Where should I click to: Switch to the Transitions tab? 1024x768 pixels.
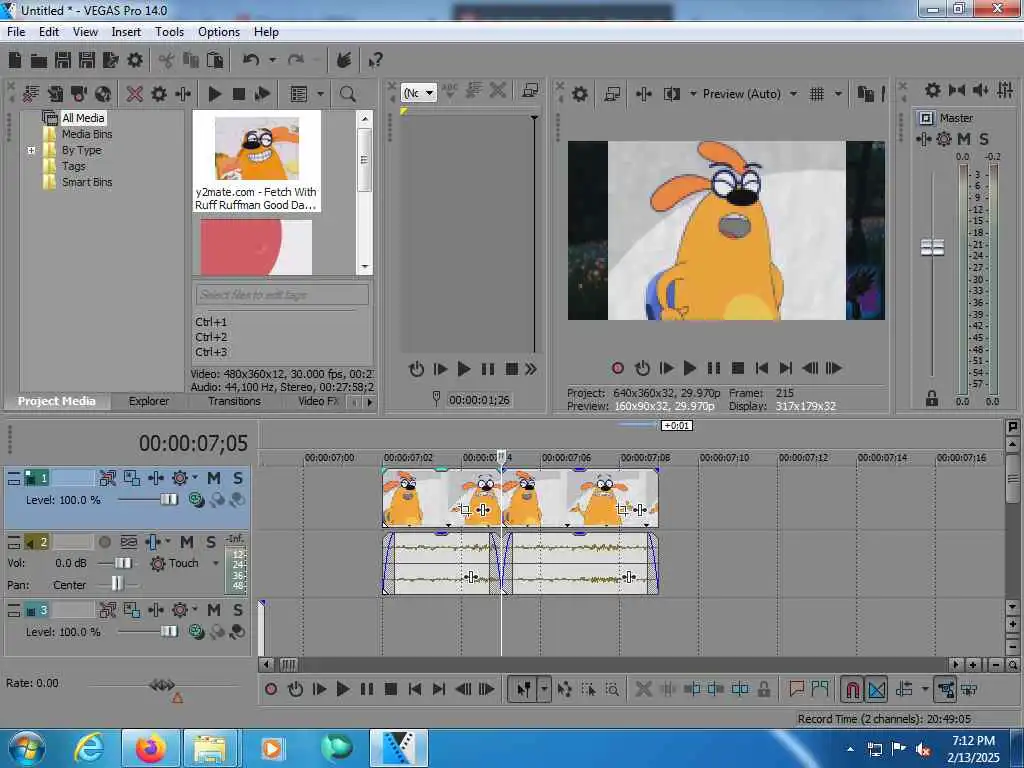[234, 401]
